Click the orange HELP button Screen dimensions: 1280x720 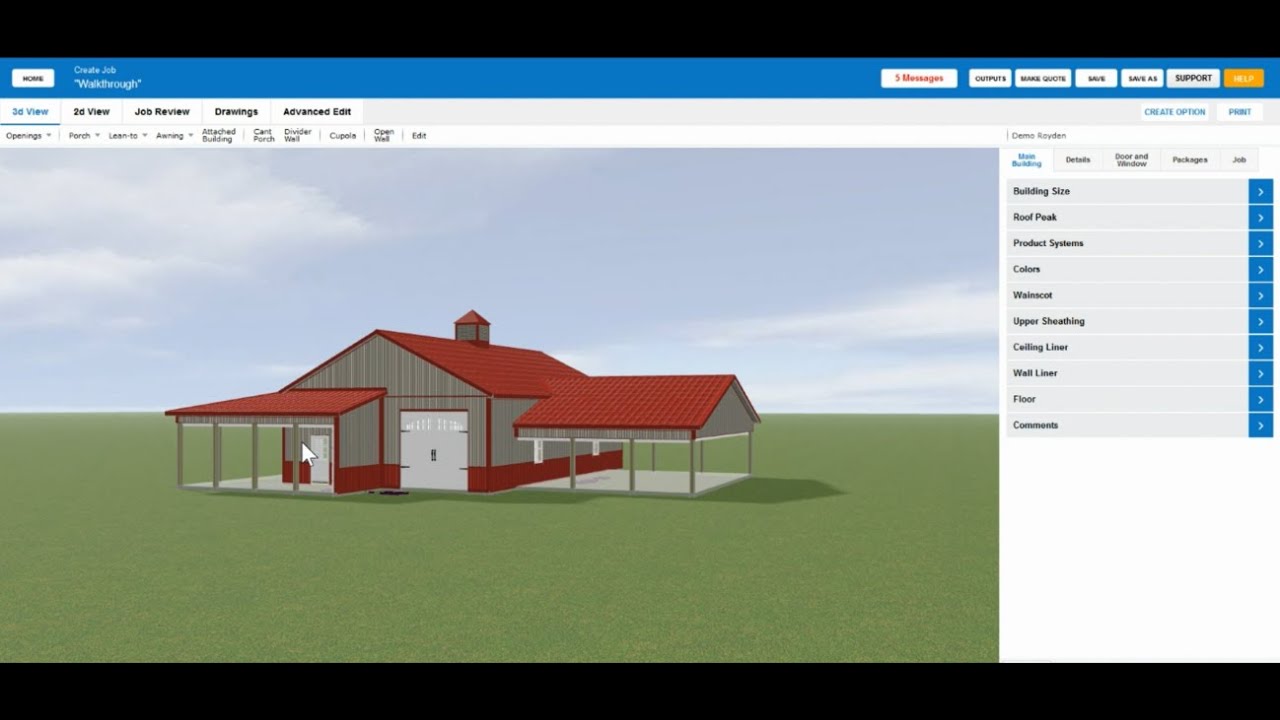click(1243, 78)
